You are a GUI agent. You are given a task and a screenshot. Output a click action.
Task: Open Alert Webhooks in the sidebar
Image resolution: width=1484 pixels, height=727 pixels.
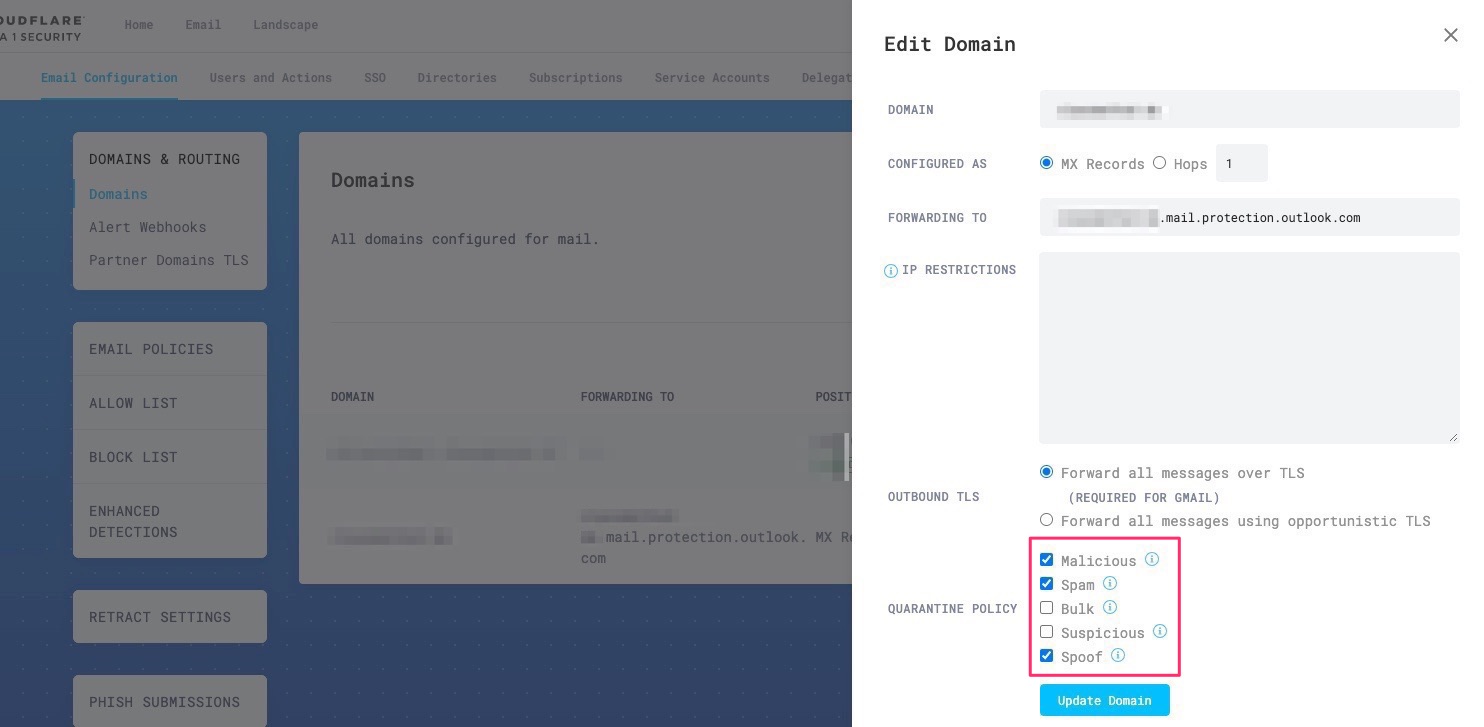point(147,227)
